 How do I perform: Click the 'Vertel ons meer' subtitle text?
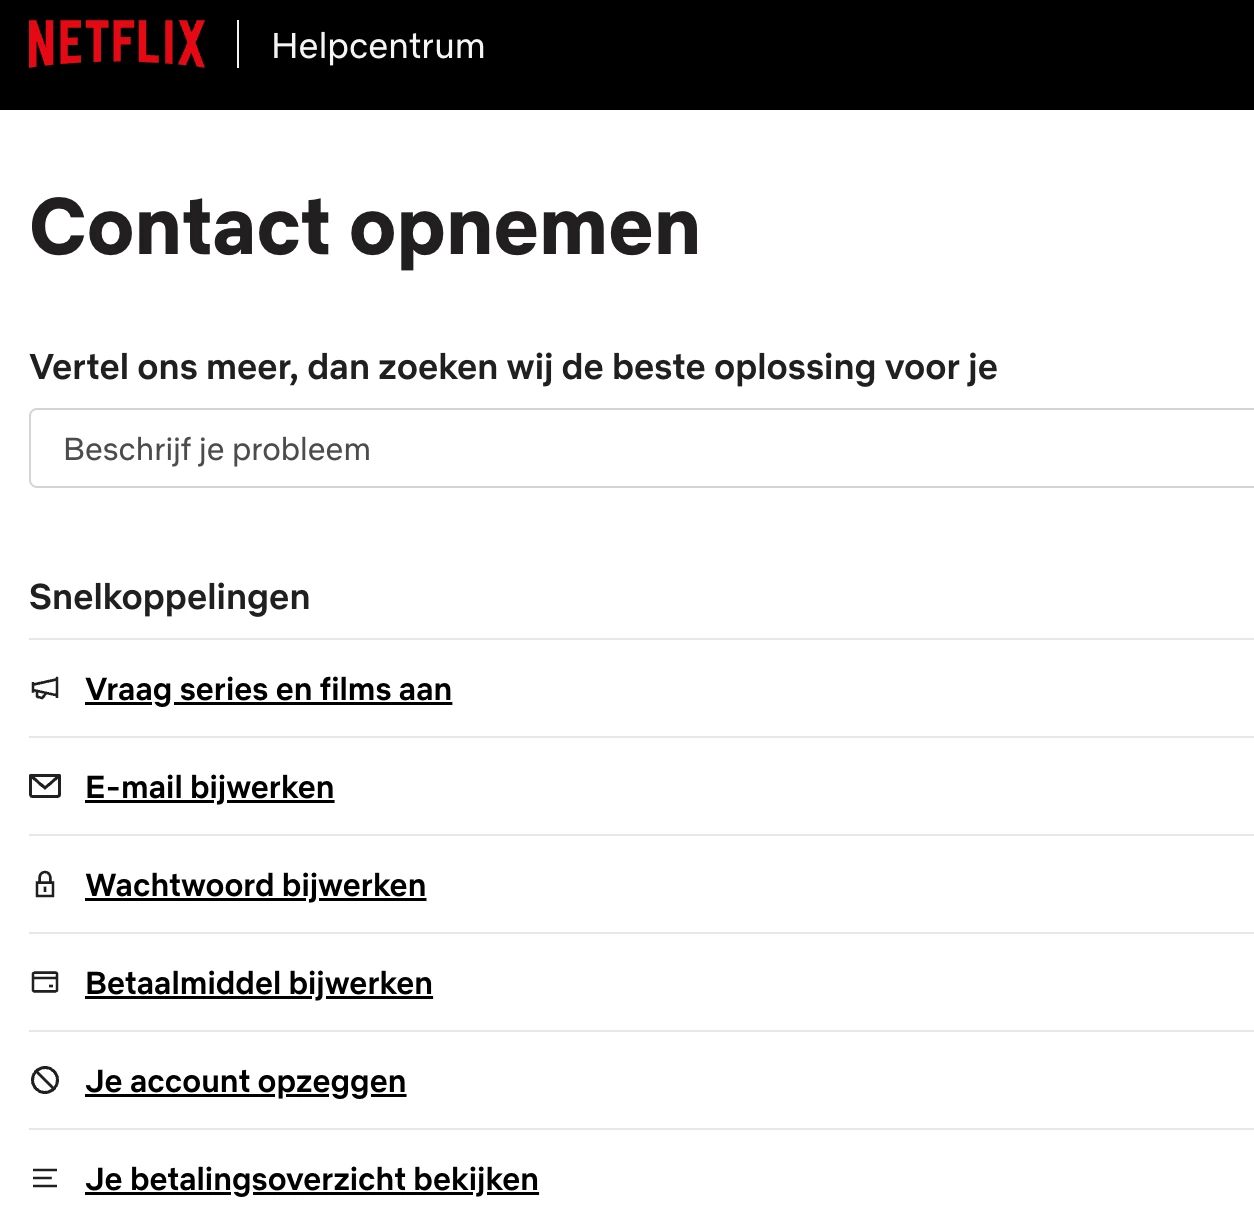tap(513, 367)
